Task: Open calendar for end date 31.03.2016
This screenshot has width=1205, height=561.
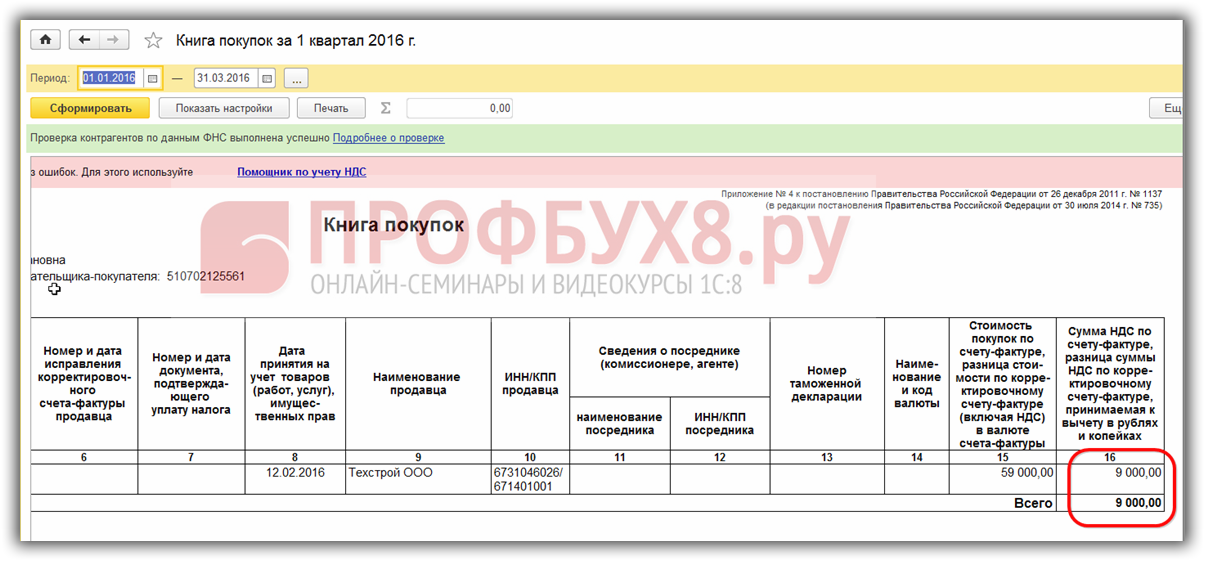Action: (x=266, y=78)
